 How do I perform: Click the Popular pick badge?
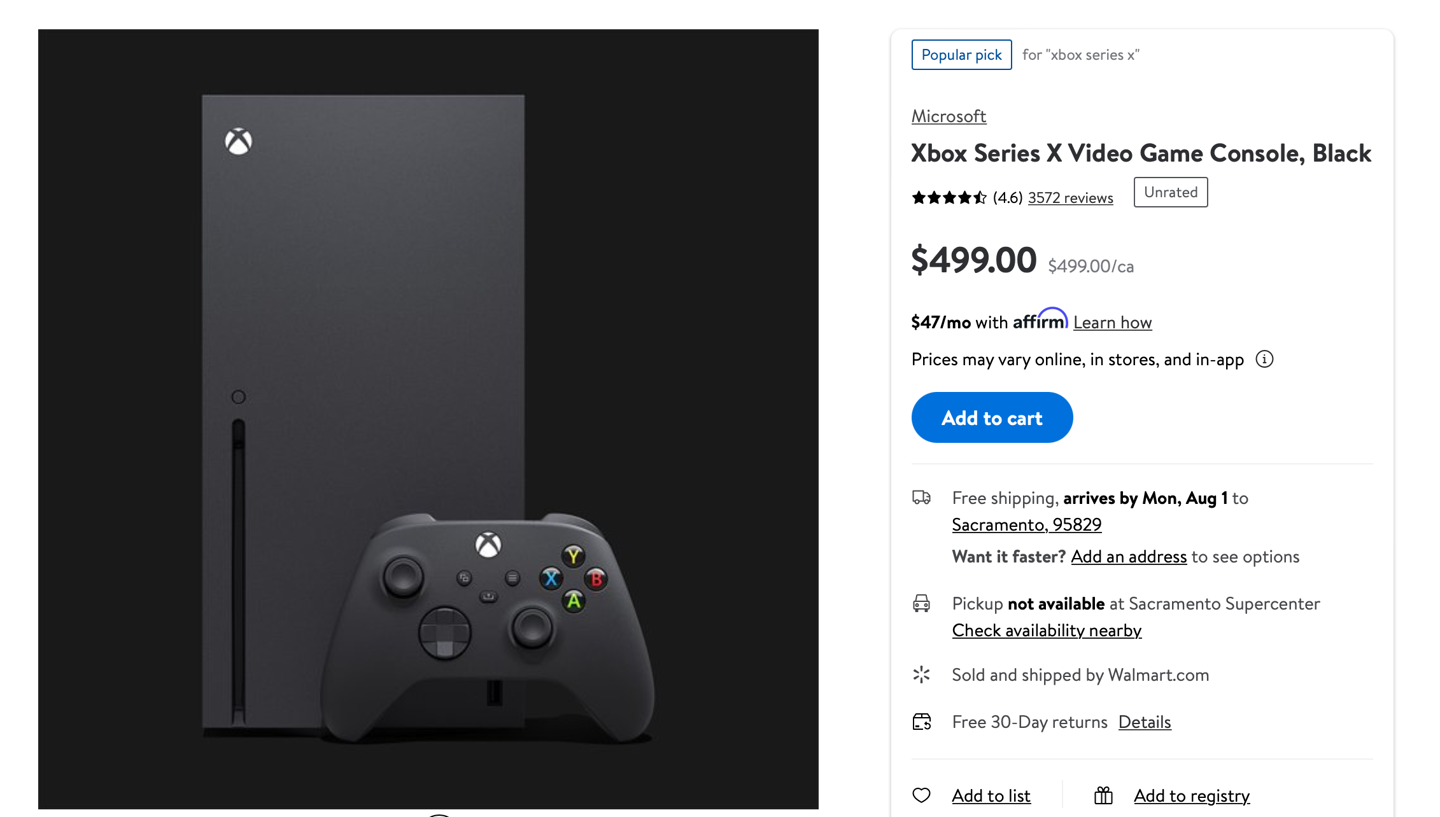pyautogui.click(x=961, y=54)
